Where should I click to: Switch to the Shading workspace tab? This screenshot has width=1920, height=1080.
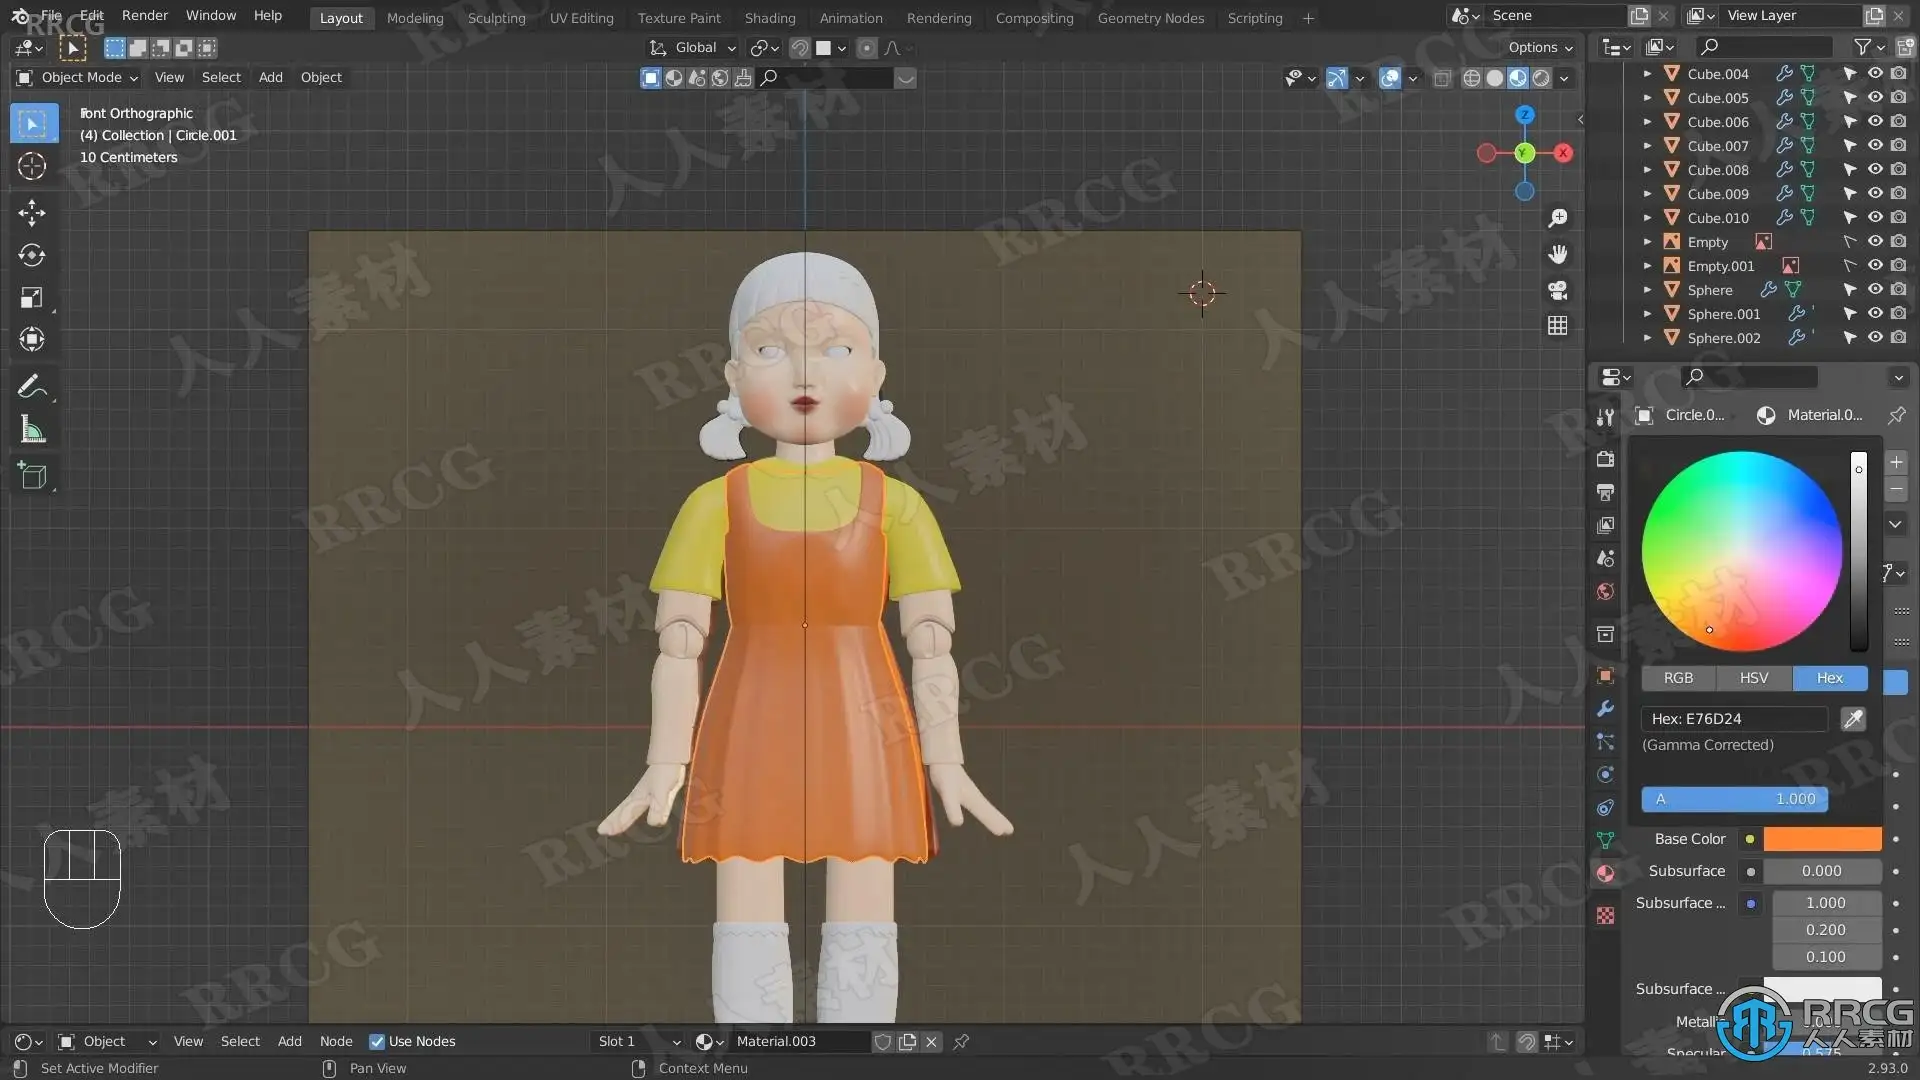(x=769, y=18)
